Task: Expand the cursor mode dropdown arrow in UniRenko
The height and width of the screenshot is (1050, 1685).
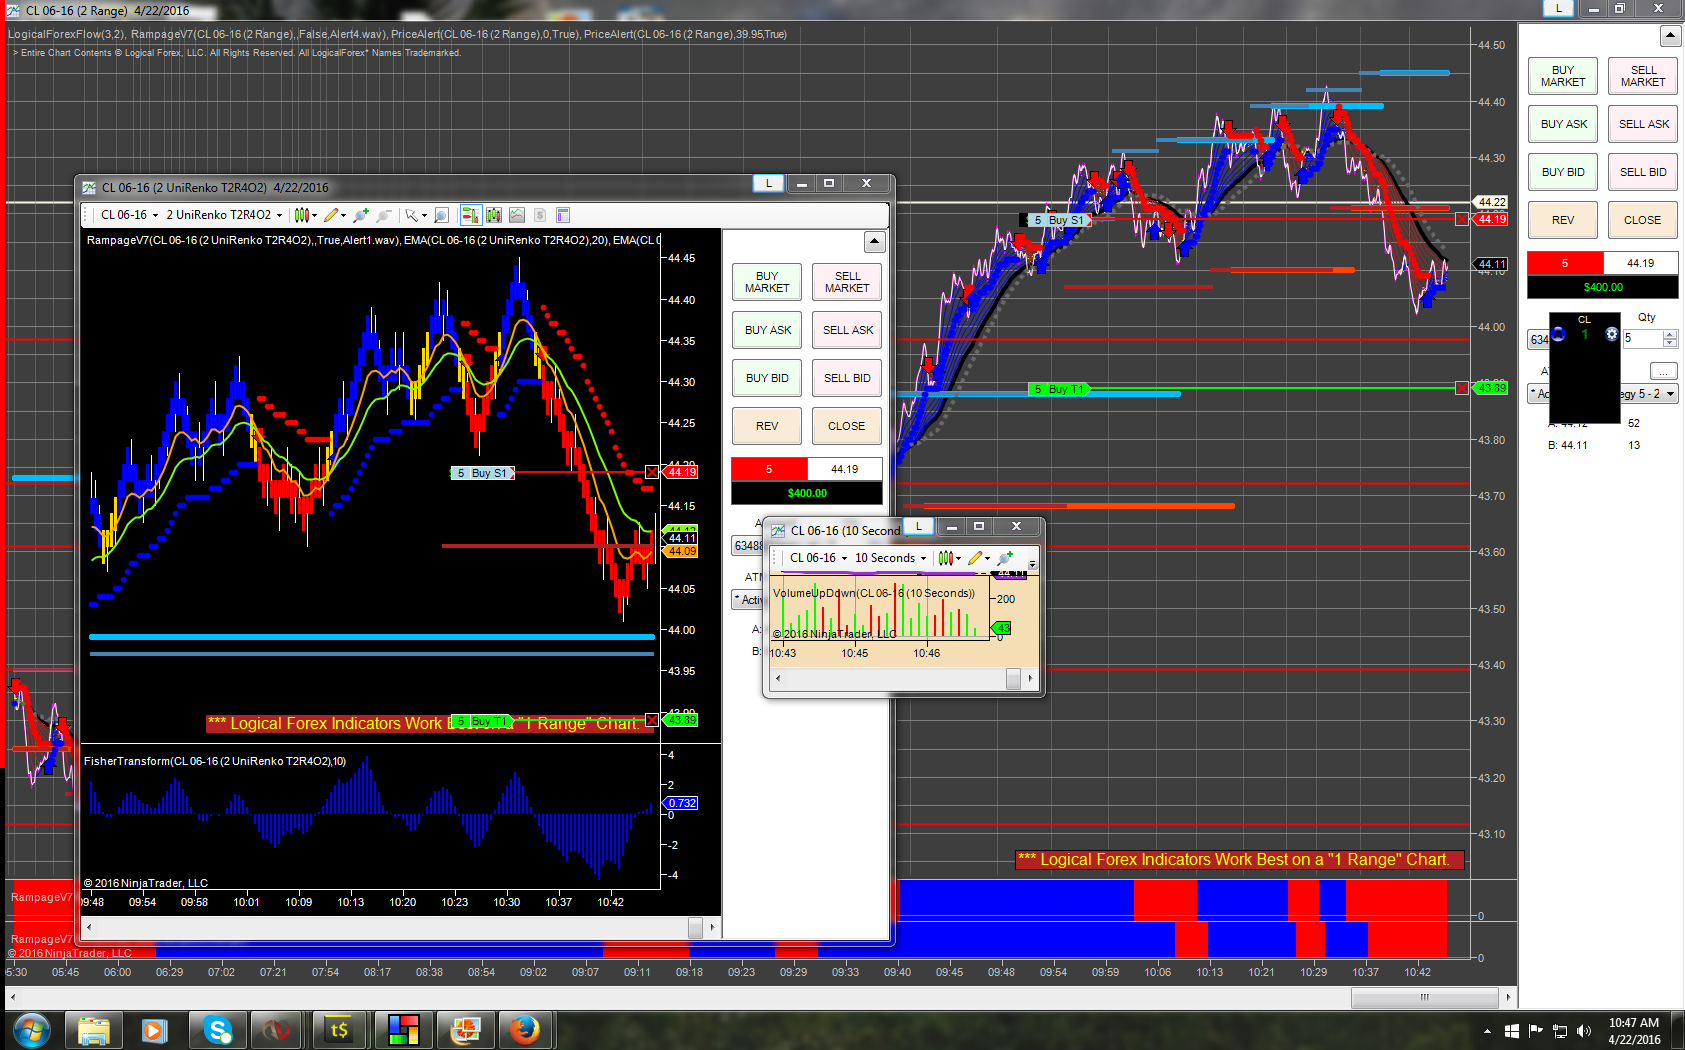Action: (x=424, y=215)
